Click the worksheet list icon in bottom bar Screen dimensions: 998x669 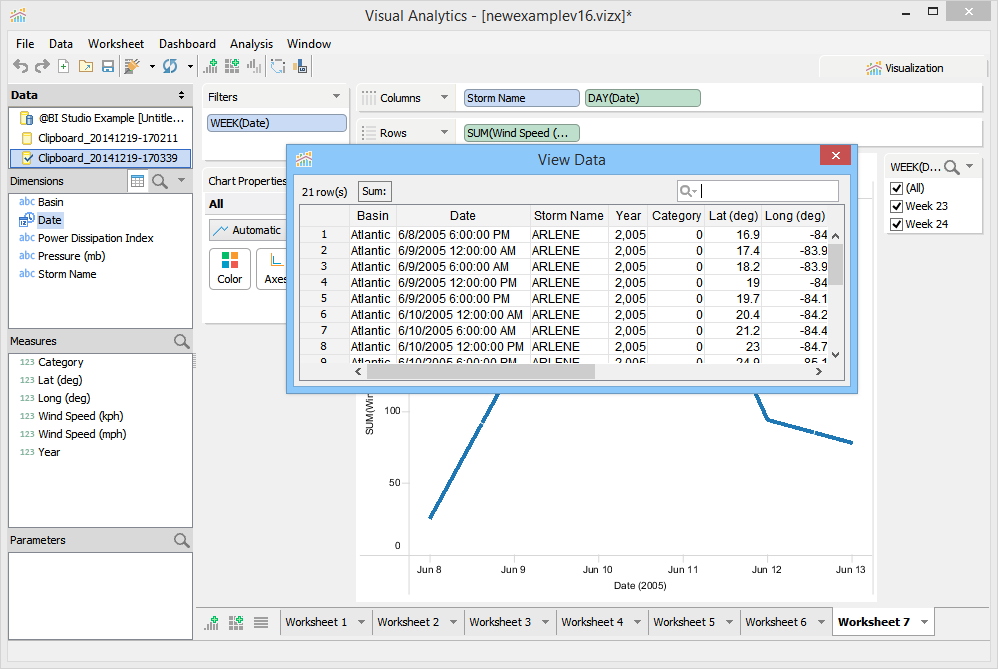tap(261, 622)
